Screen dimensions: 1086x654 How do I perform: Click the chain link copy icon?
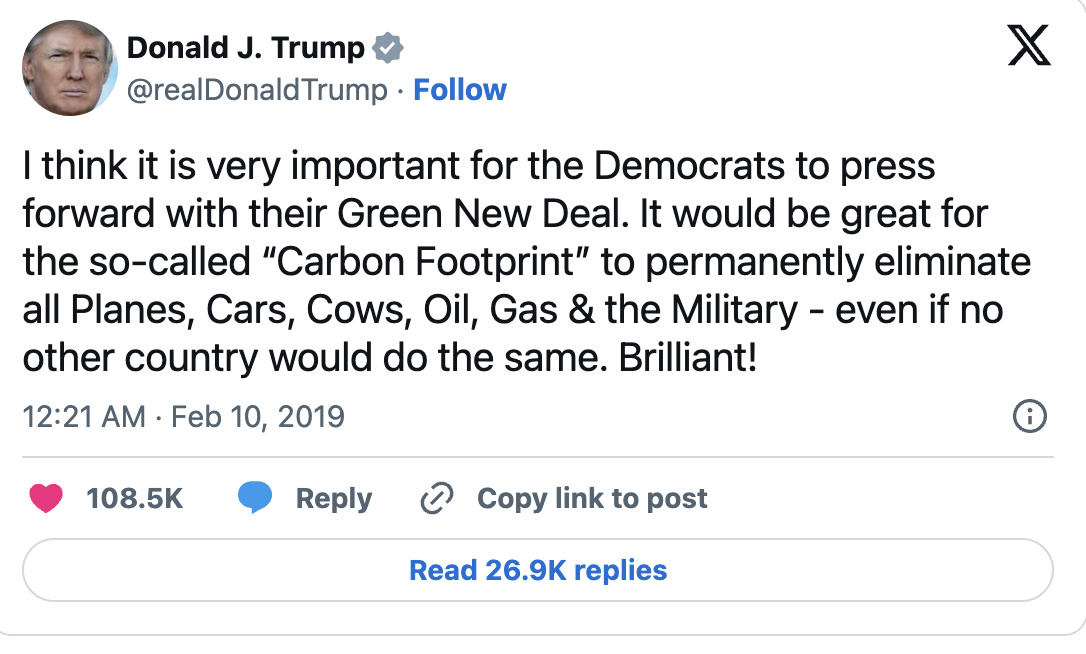click(x=437, y=498)
